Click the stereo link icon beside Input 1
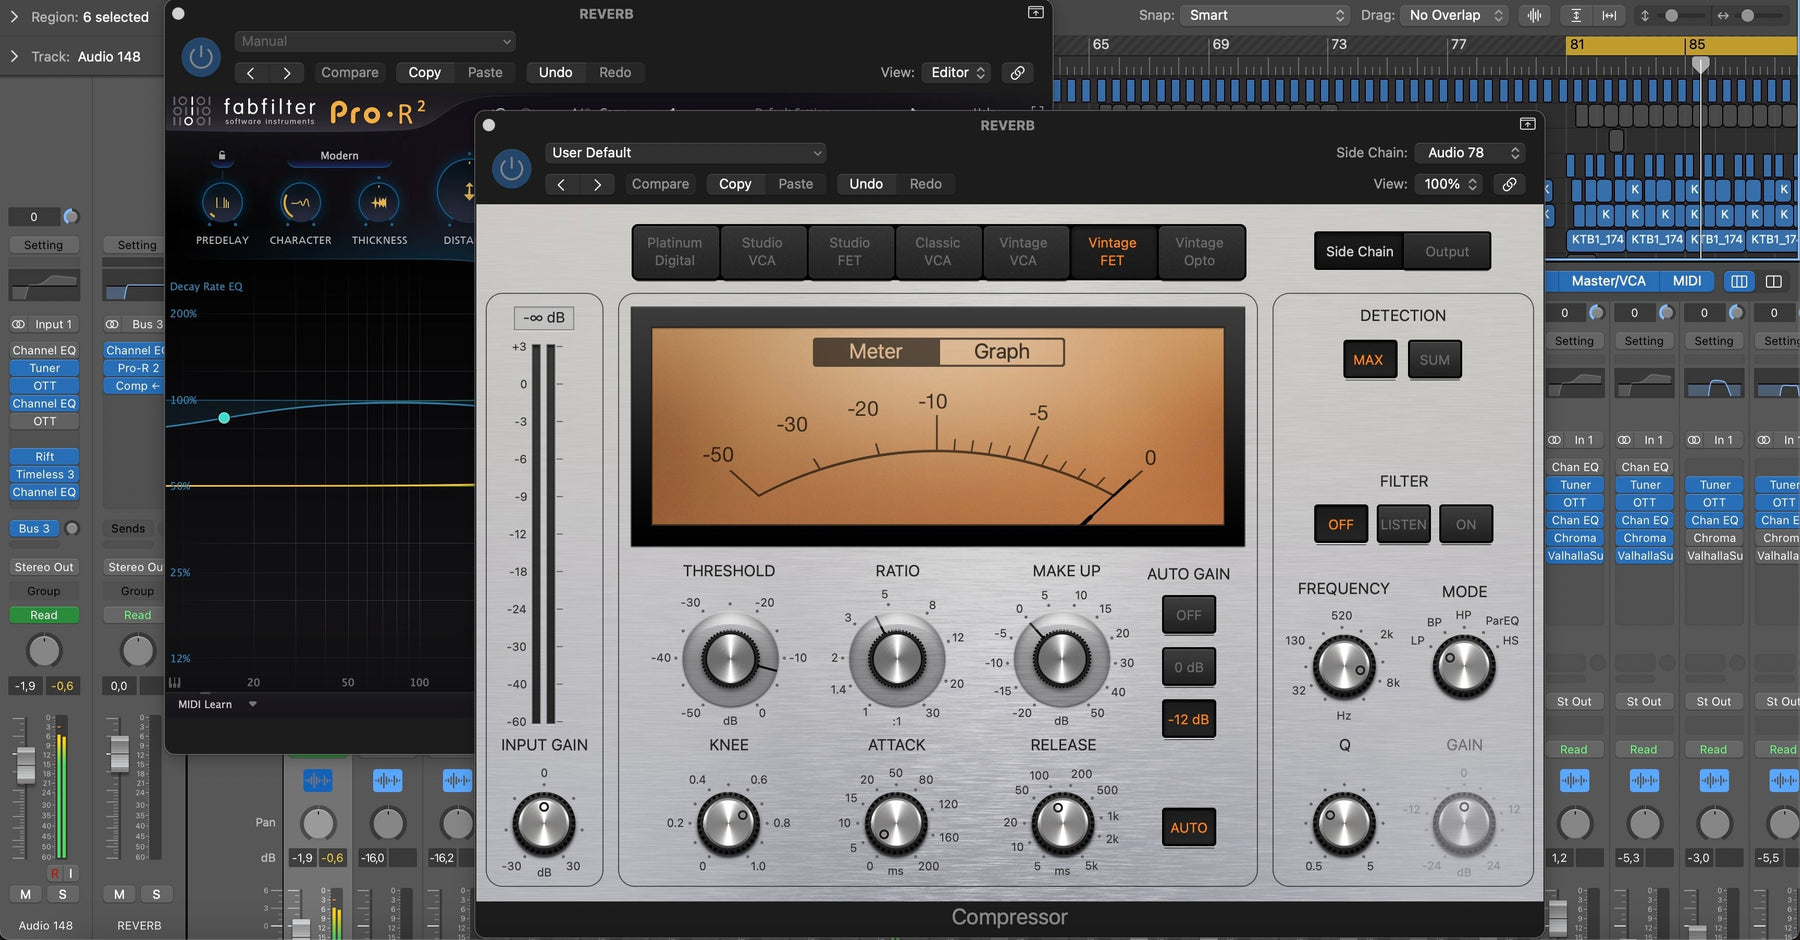 [18, 325]
